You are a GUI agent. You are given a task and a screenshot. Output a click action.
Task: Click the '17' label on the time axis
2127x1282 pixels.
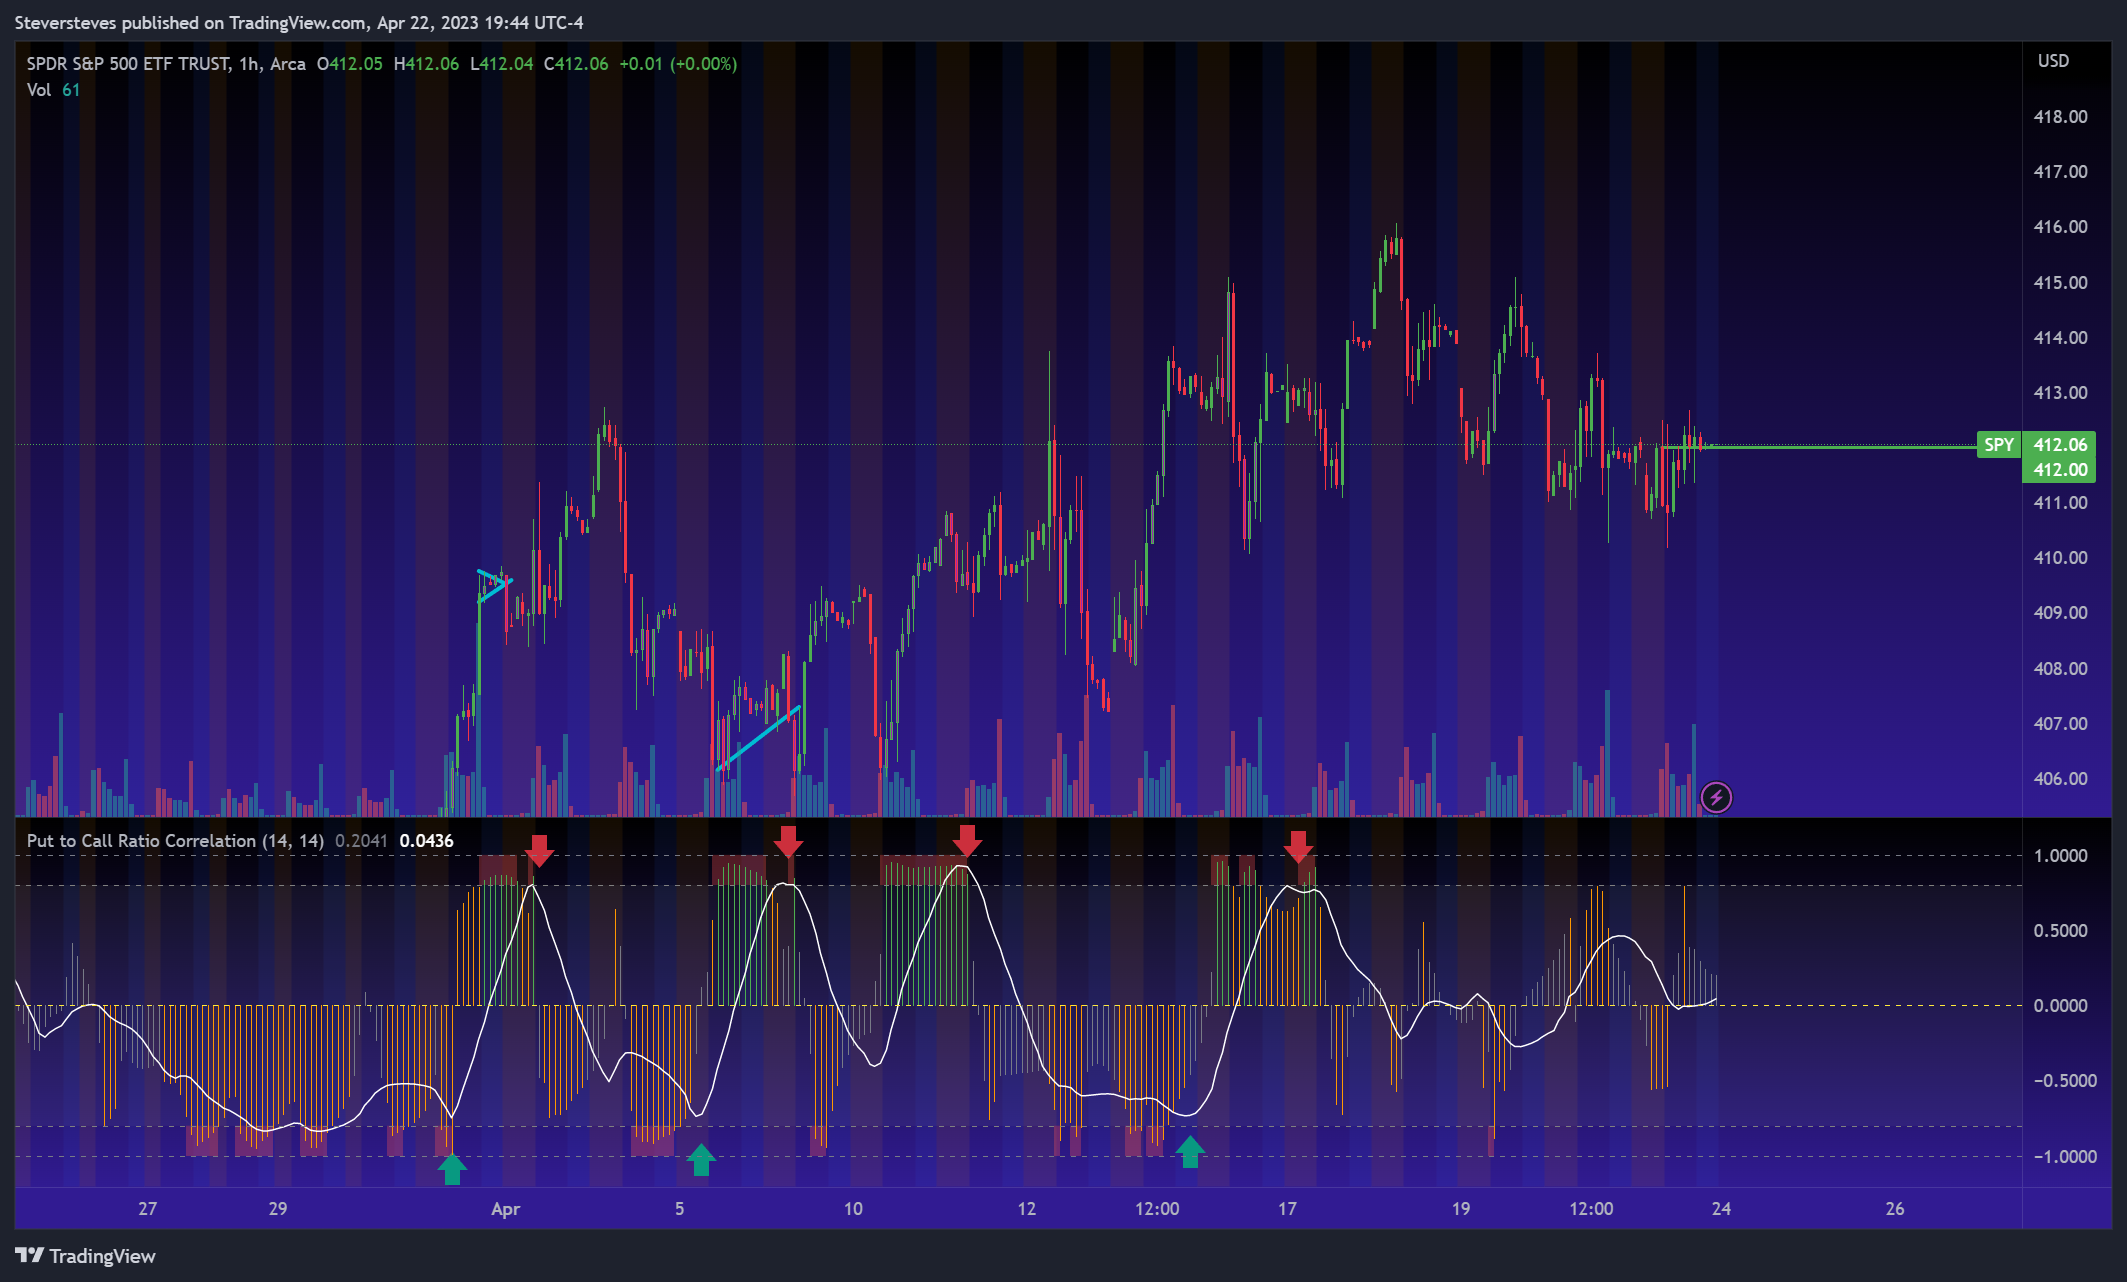(x=1287, y=1209)
